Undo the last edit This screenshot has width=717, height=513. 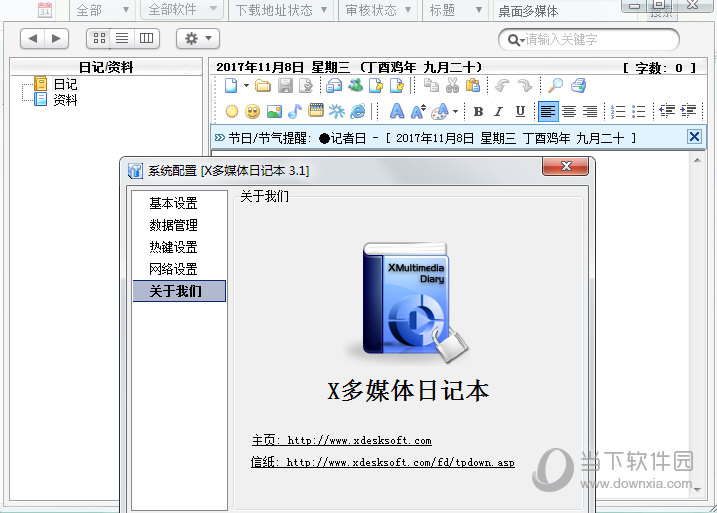(503, 86)
